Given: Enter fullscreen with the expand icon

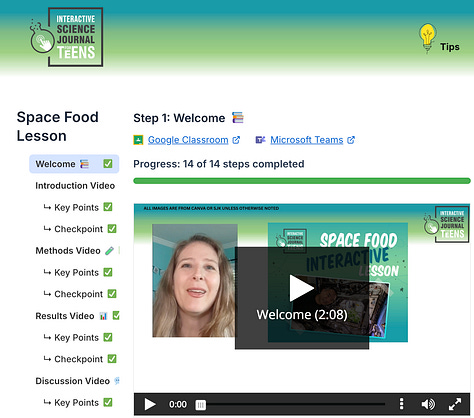Looking at the screenshot, I should [455, 404].
